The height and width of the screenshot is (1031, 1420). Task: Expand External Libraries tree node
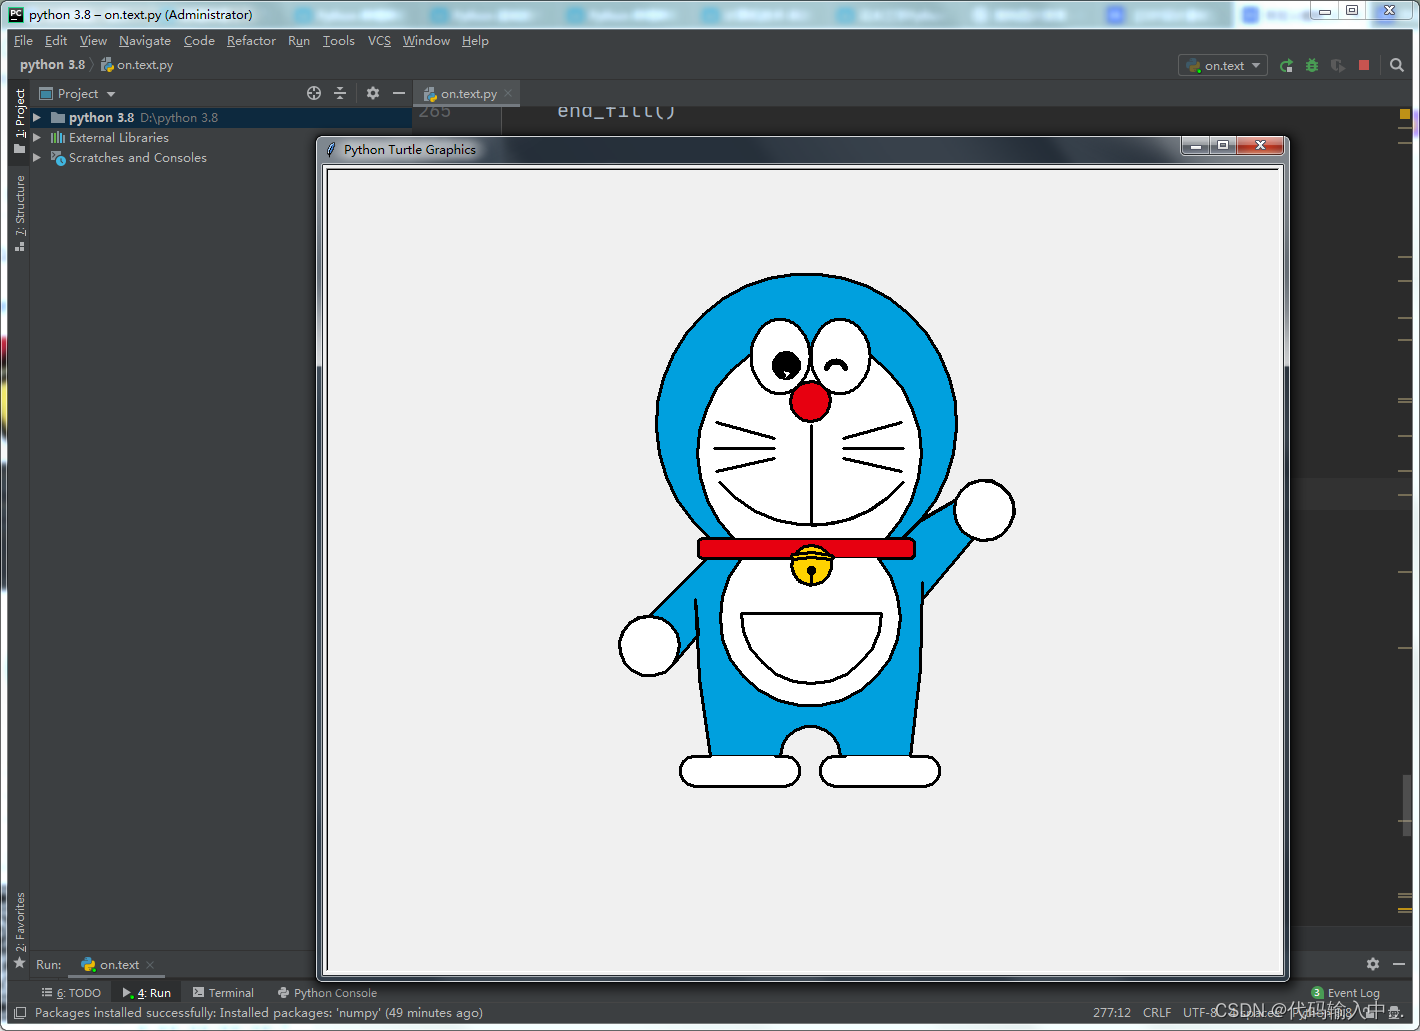tap(37, 138)
